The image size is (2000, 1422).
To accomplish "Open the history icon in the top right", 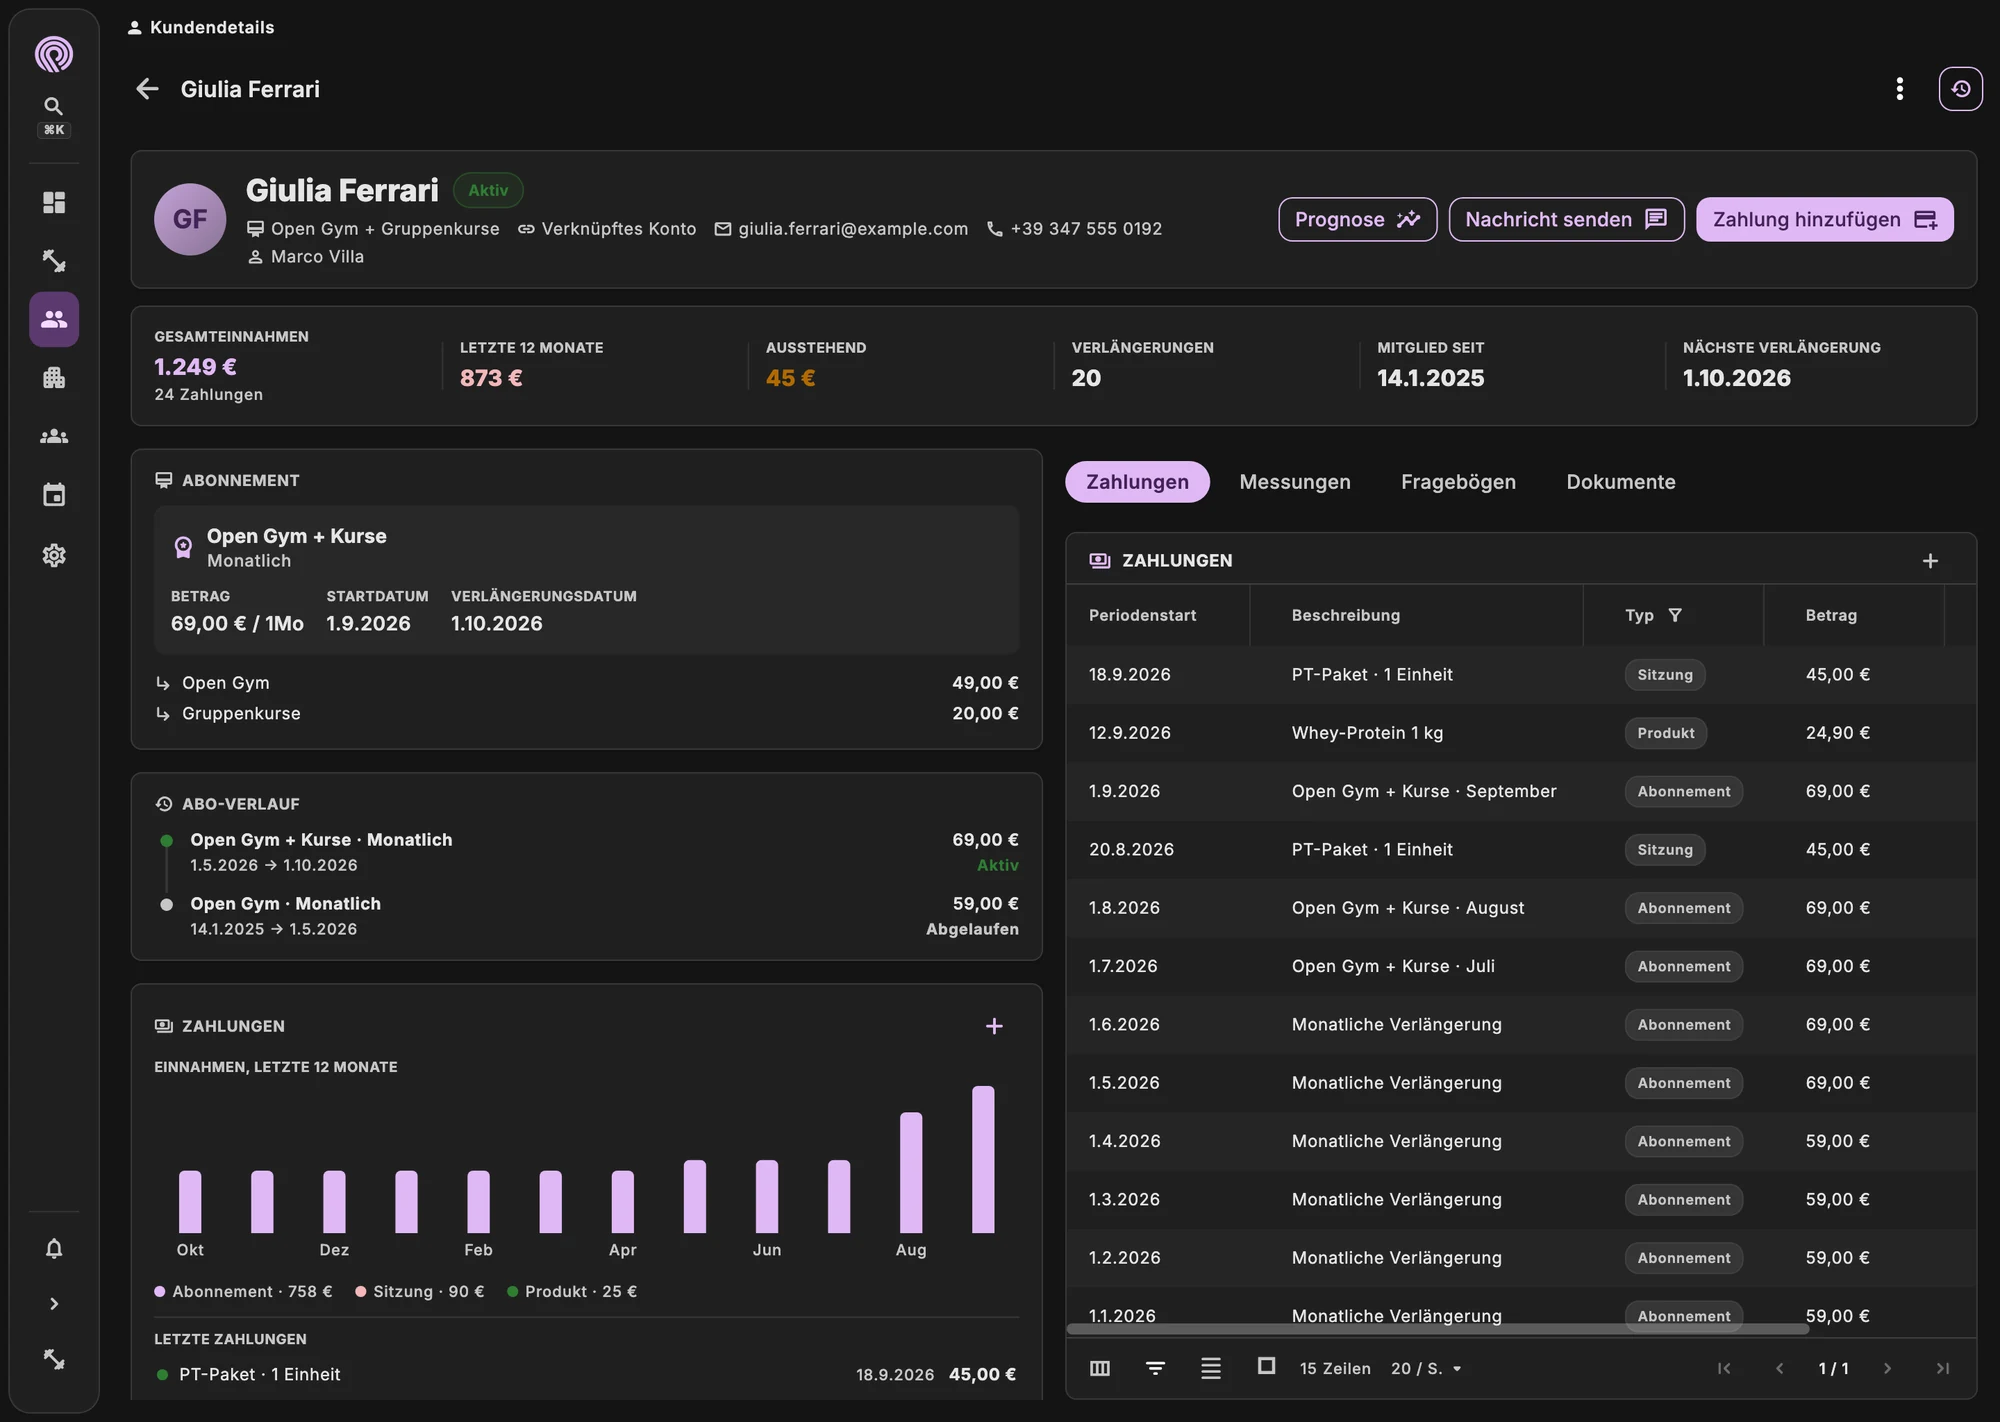I will [x=1960, y=89].
